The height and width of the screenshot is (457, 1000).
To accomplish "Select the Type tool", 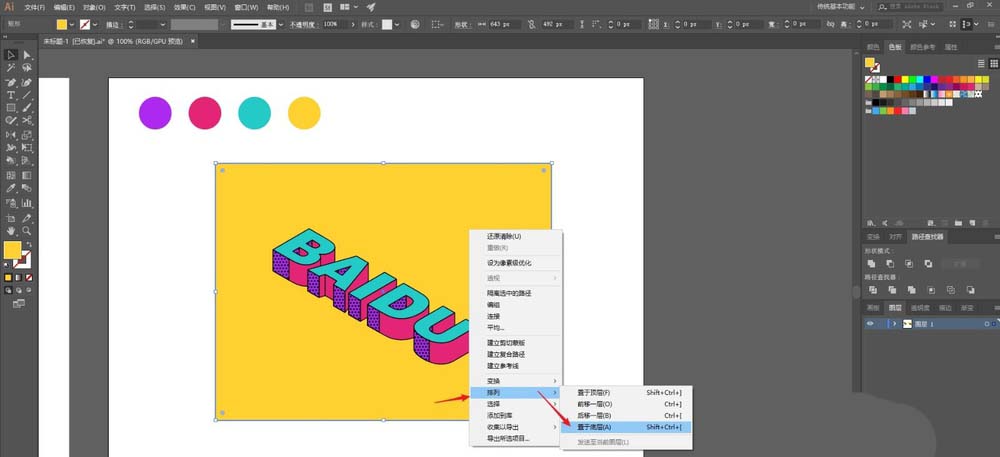I will (x=11, y=95).
